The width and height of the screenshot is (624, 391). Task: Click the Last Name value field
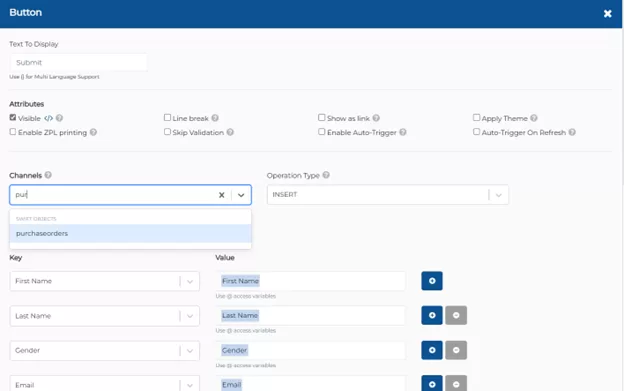click(310, 315)
